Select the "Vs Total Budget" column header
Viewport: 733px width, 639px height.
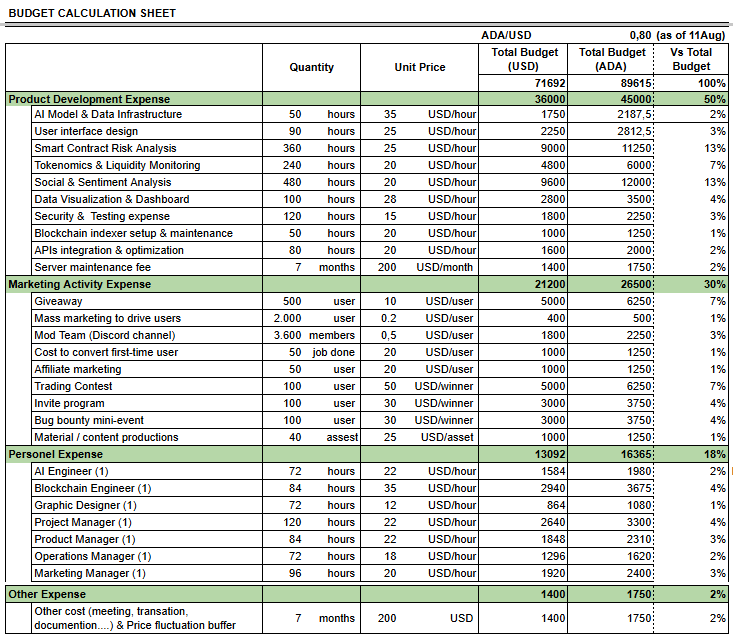tap(691, 59)
